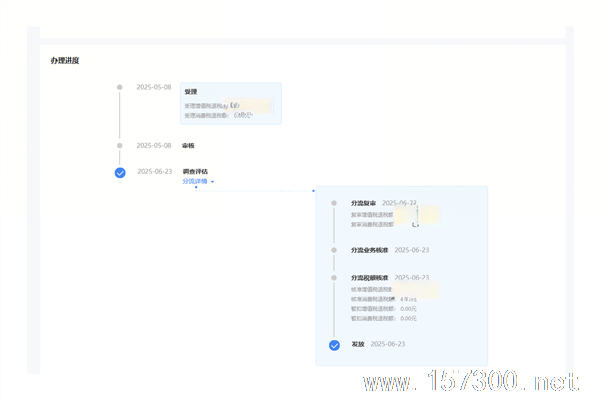Expand the 分流详情 dropdown arrow

point(212,182)
